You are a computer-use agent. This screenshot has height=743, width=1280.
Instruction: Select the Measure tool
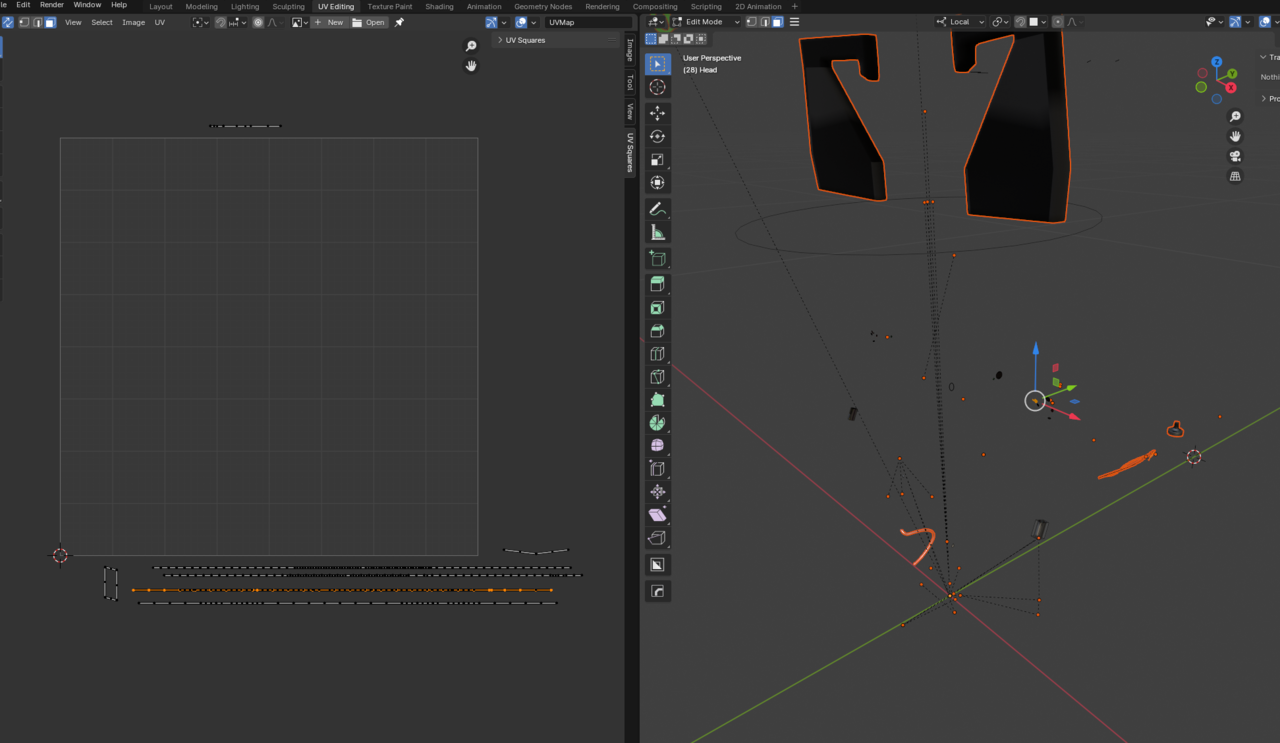tap(657, 232)
